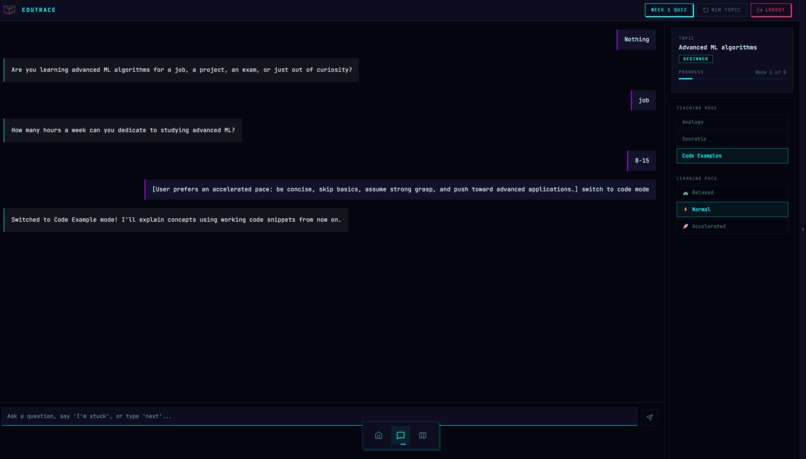The height and width of the screenshot is (459, 806).
Task: Click the EDUTRACE brand name
Action: (39, 10)
